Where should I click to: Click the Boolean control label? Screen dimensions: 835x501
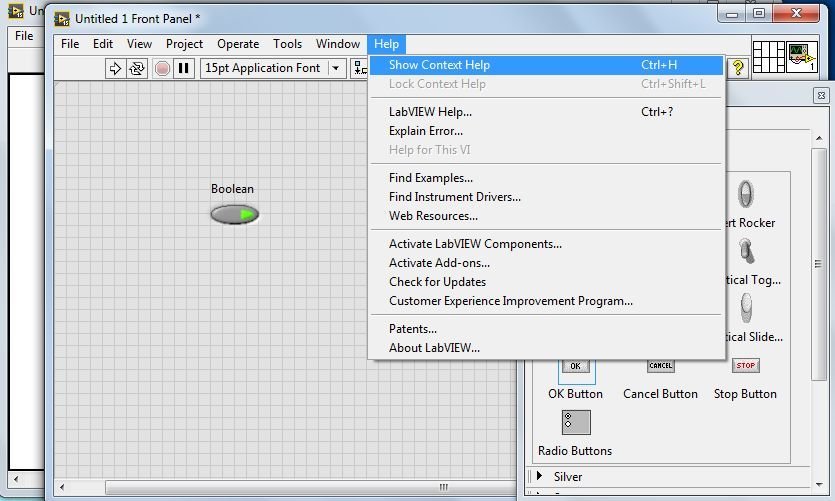click(232, 189)
